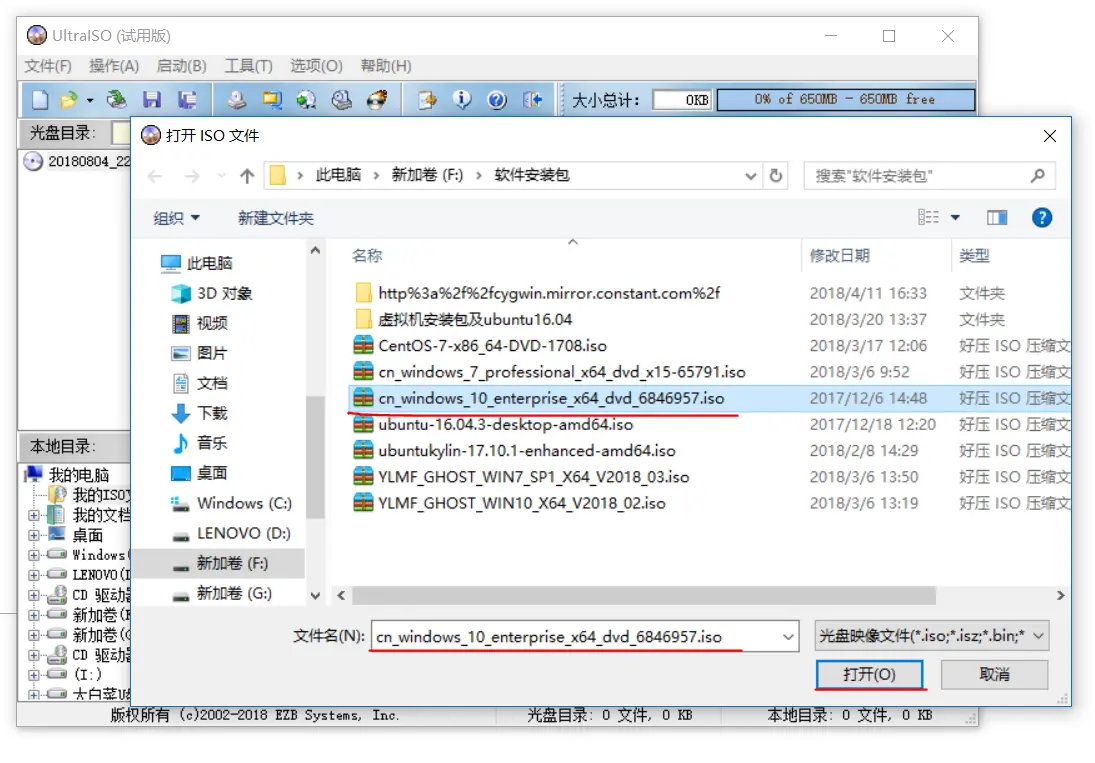Select LENOVO (D:) drive in navigation pane
Viewport: 1095px width, 763px height.
point(231,533)
